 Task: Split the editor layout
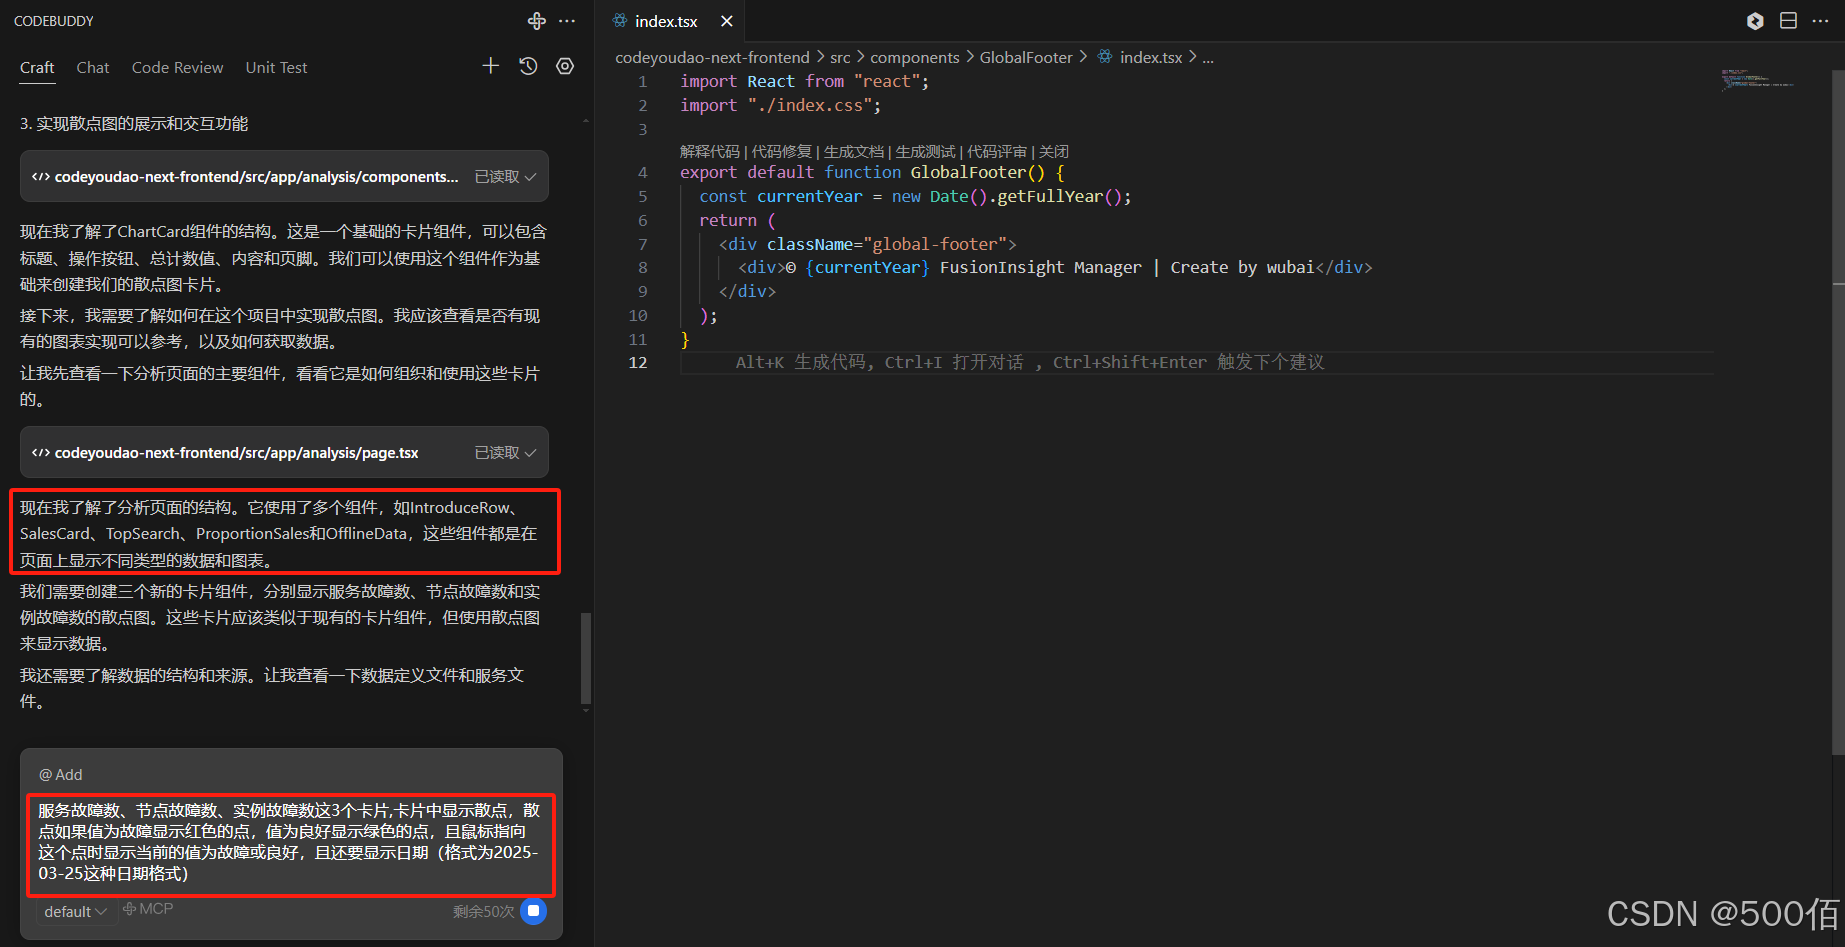(1789, 21)
